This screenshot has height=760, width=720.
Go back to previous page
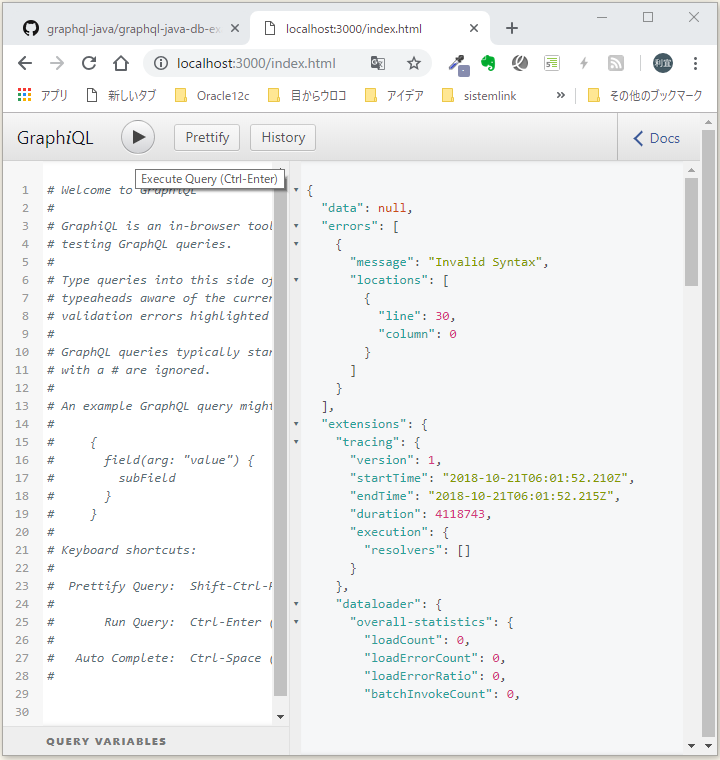click(25, 63)
